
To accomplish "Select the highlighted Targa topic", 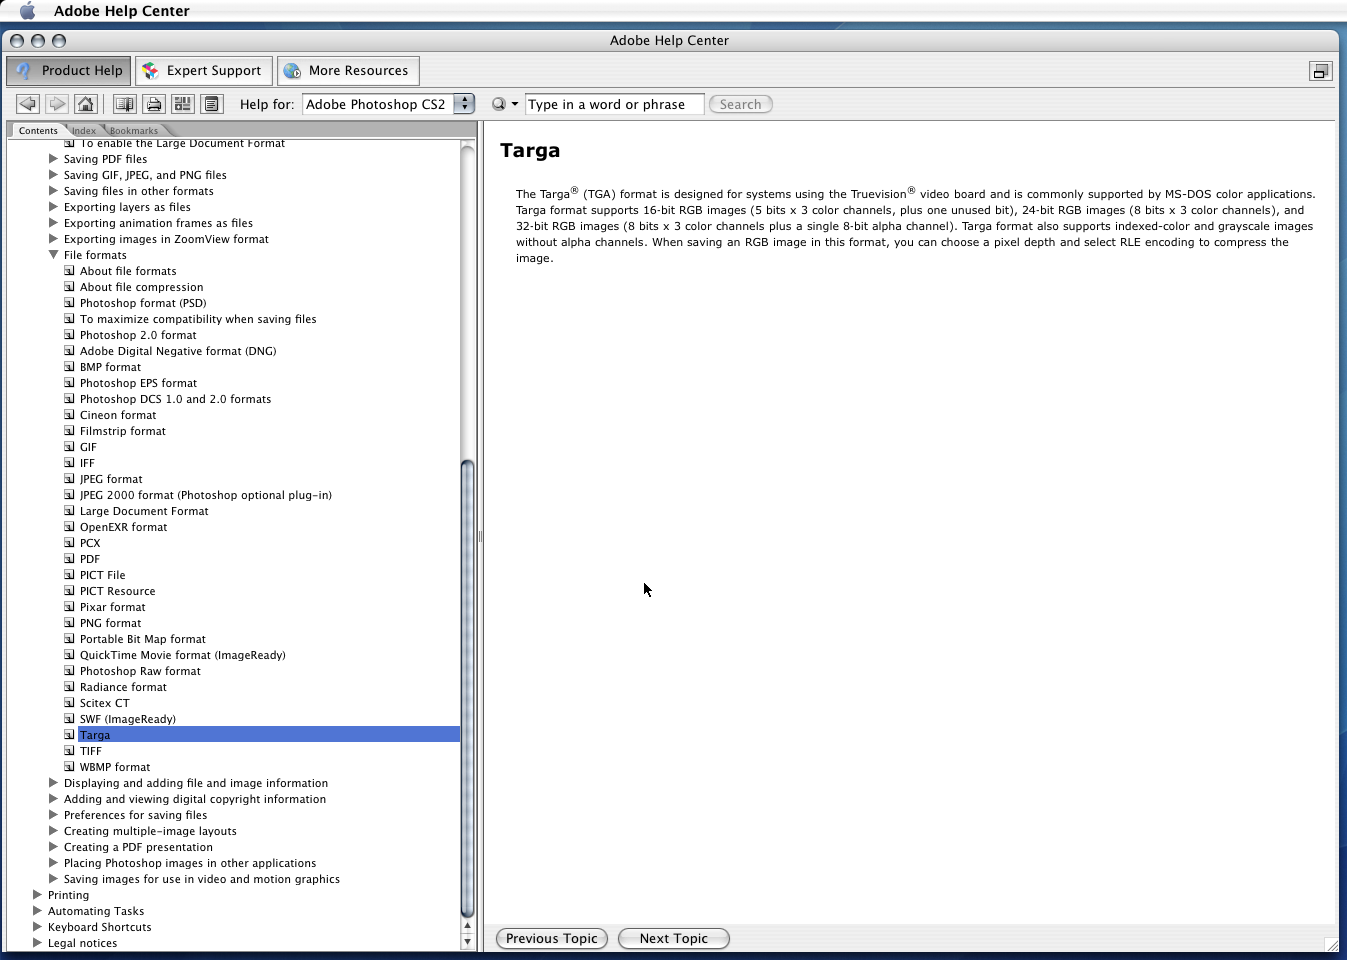I will point(95,734).
